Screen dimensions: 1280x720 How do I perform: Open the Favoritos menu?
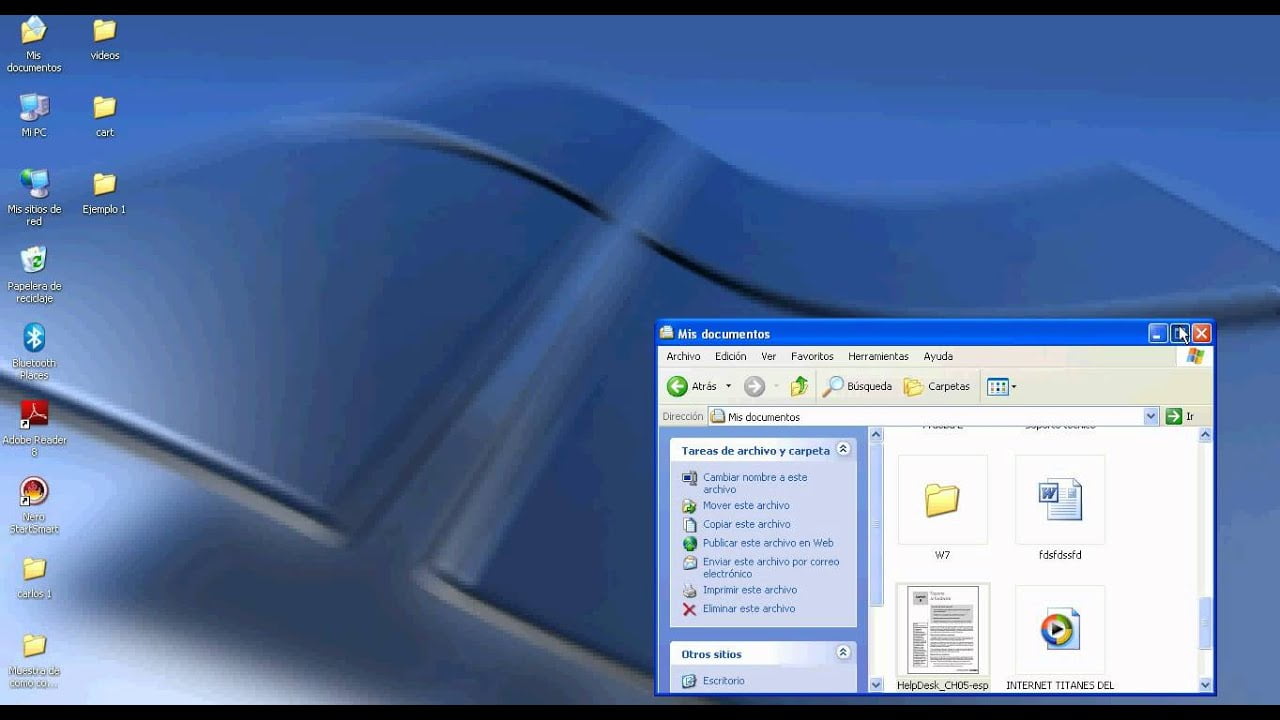click(x=812, y=356)
